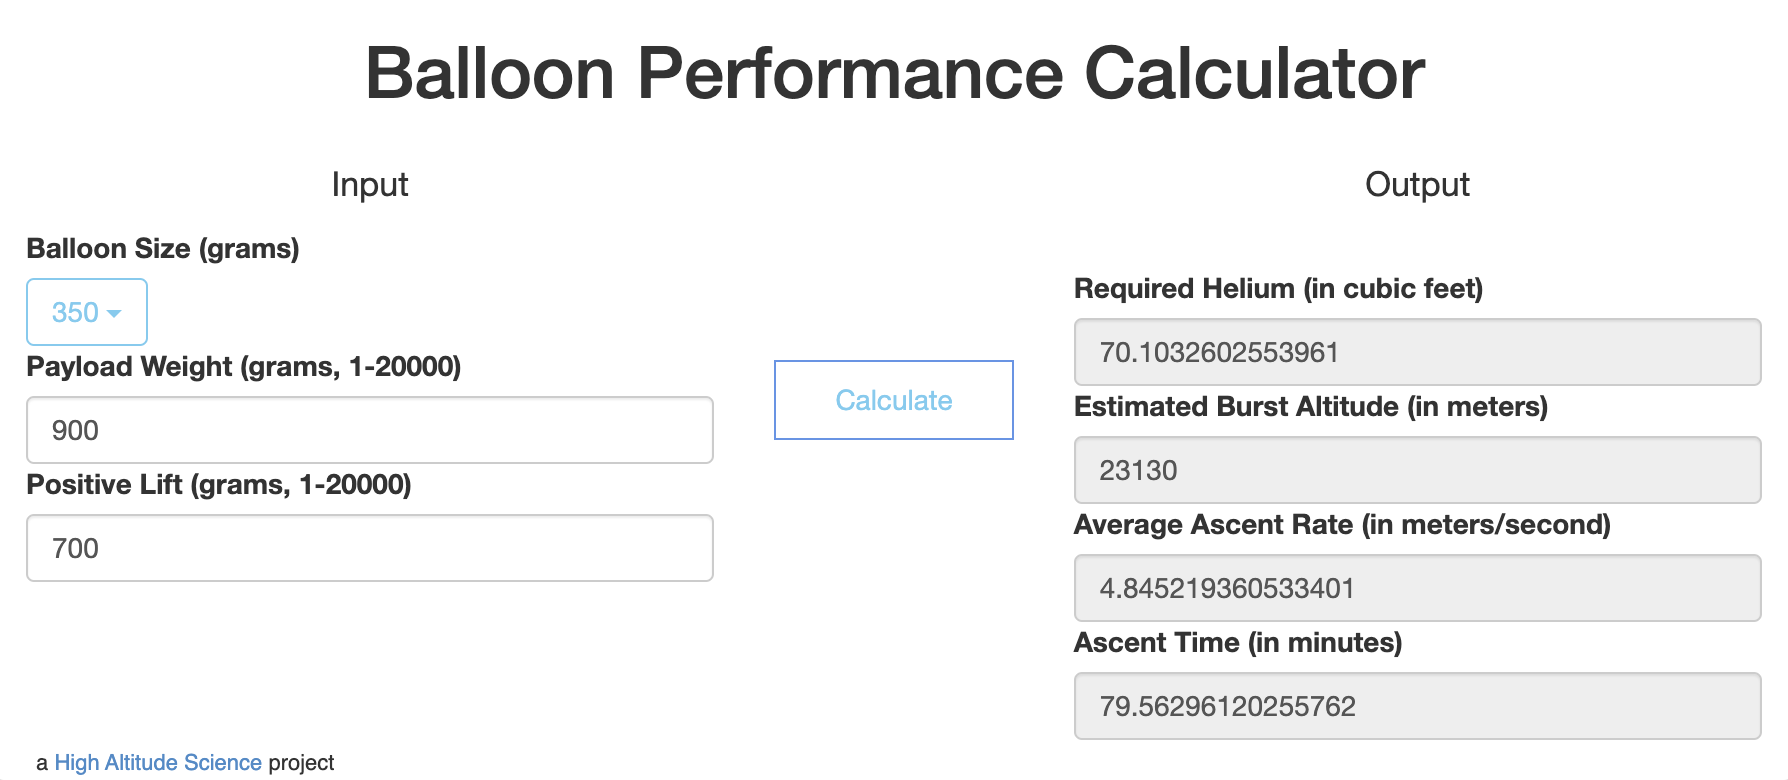Open the High Altitude Science link
The width and height of the screenshot is (1788, 780).
(x=158, y=763)
